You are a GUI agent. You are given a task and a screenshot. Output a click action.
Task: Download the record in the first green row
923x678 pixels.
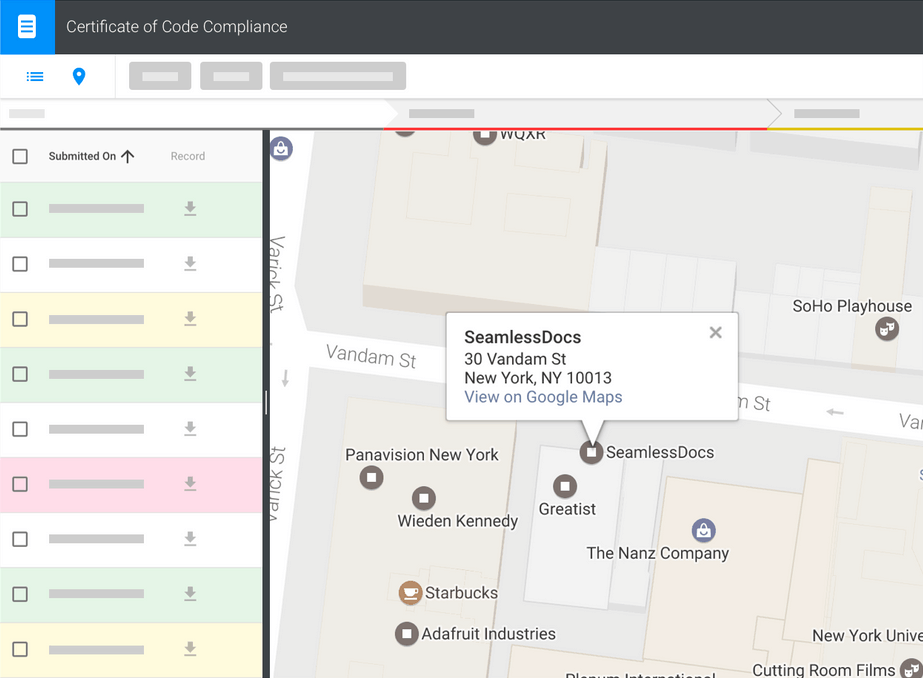[190, 209]
